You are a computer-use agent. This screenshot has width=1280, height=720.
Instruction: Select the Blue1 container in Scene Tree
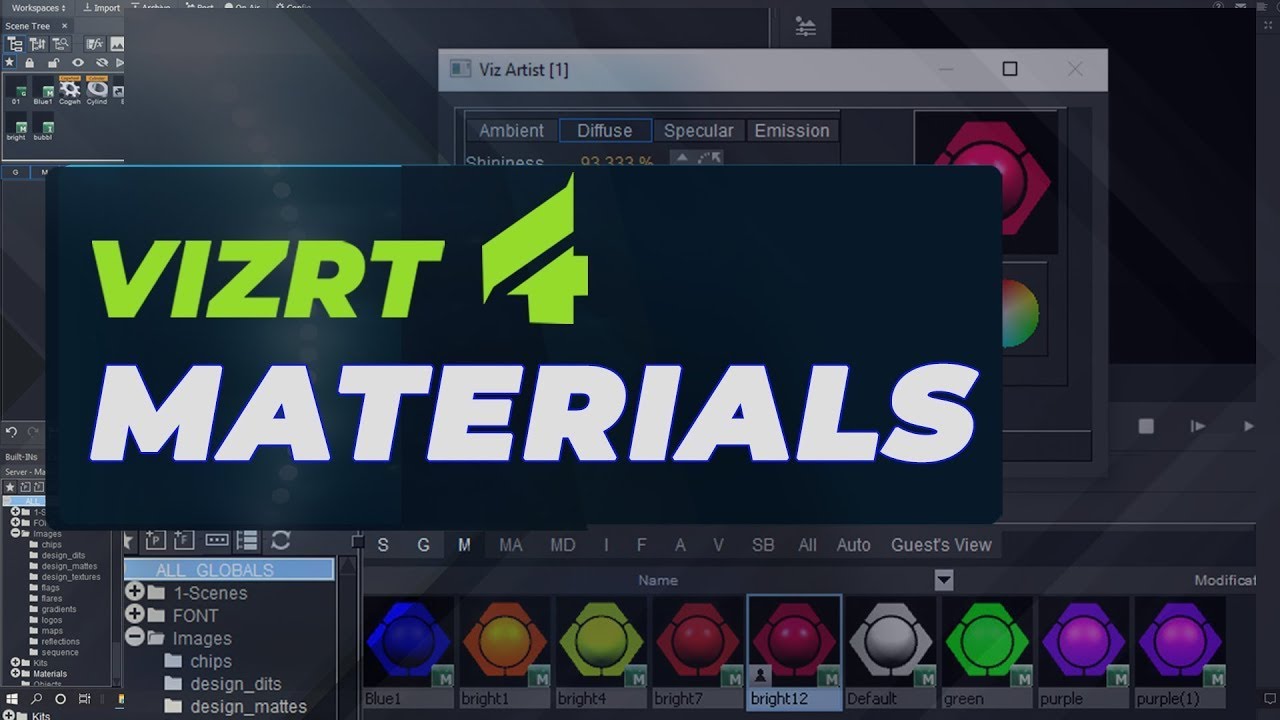(x=43, y=91)
